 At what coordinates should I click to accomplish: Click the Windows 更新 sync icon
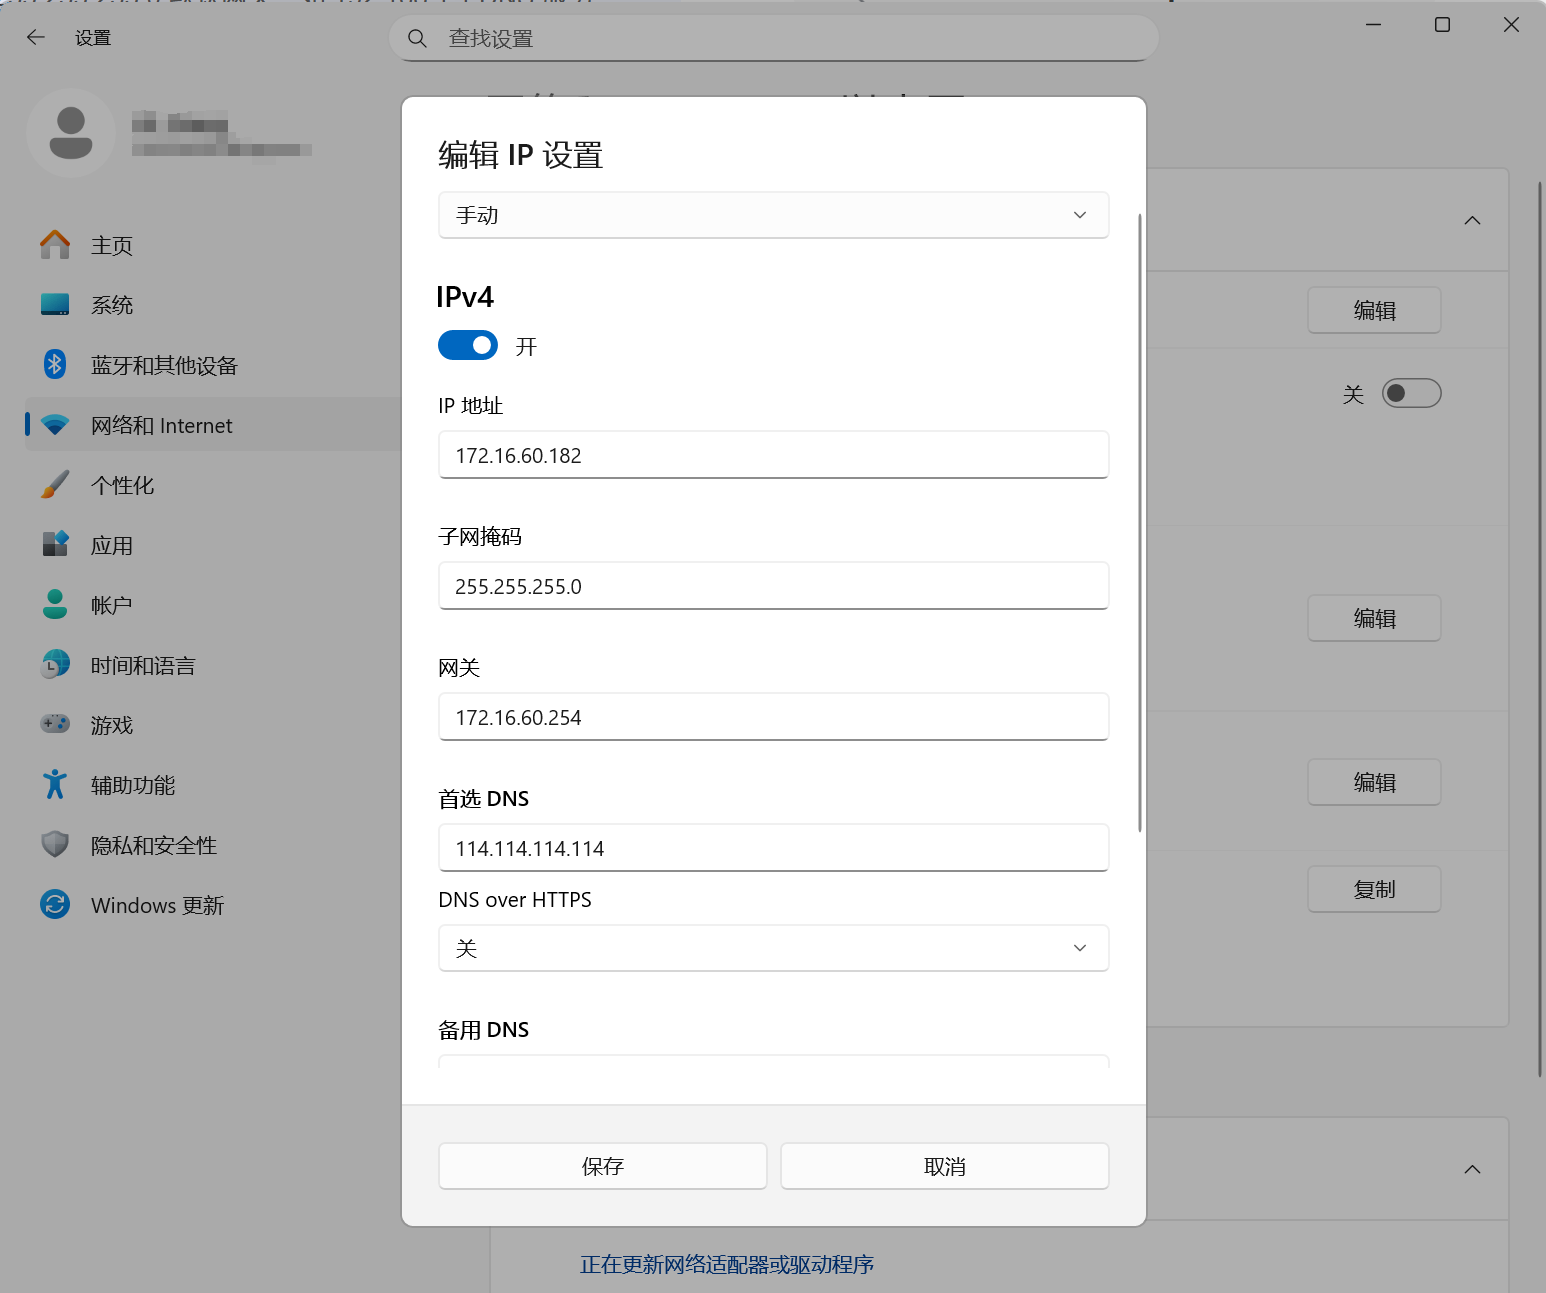(x=55, y=905)
